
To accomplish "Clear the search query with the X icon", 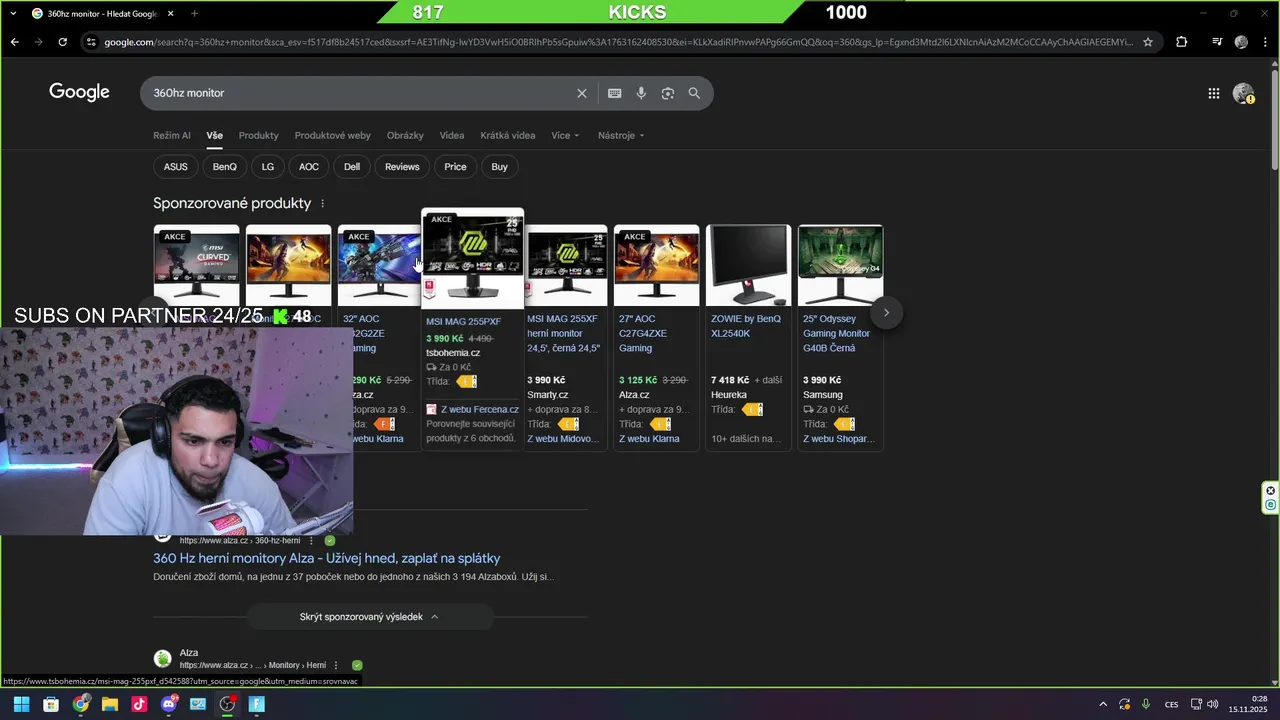I will tap(582, 93).
